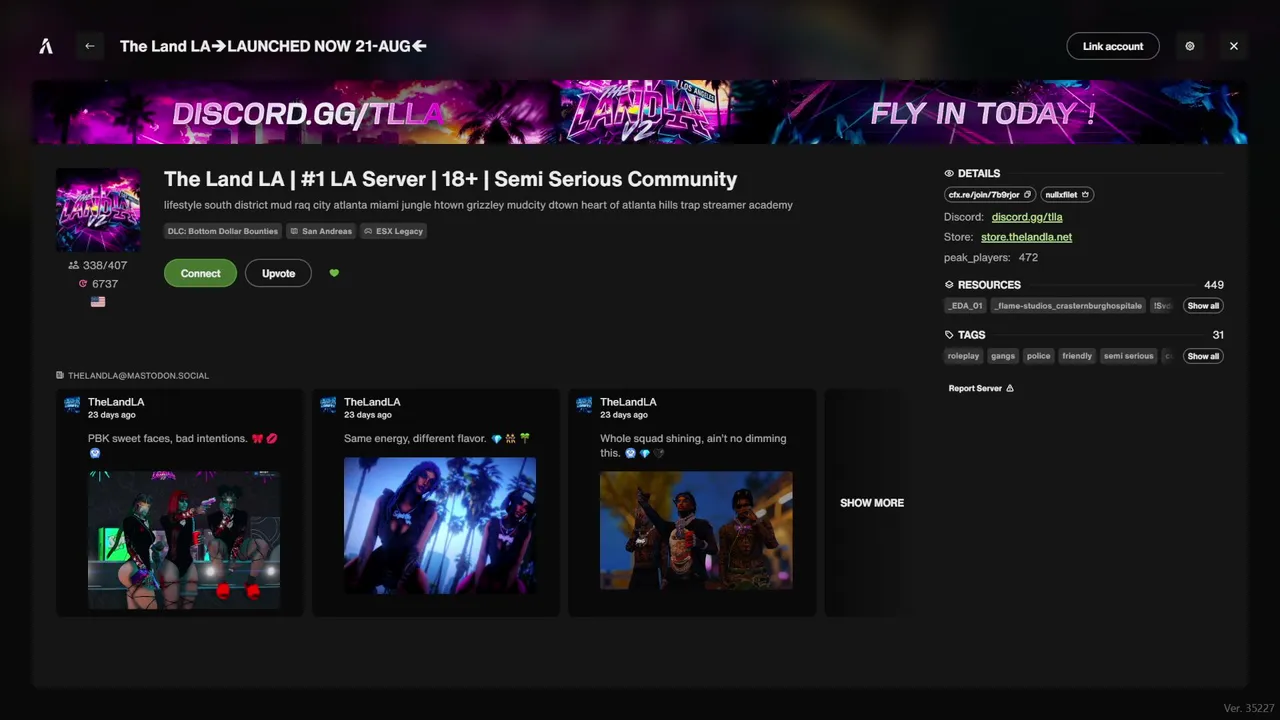Click the Link account button
Viewport: 1280px width, 720px height.
click(x=1113, y=46)
